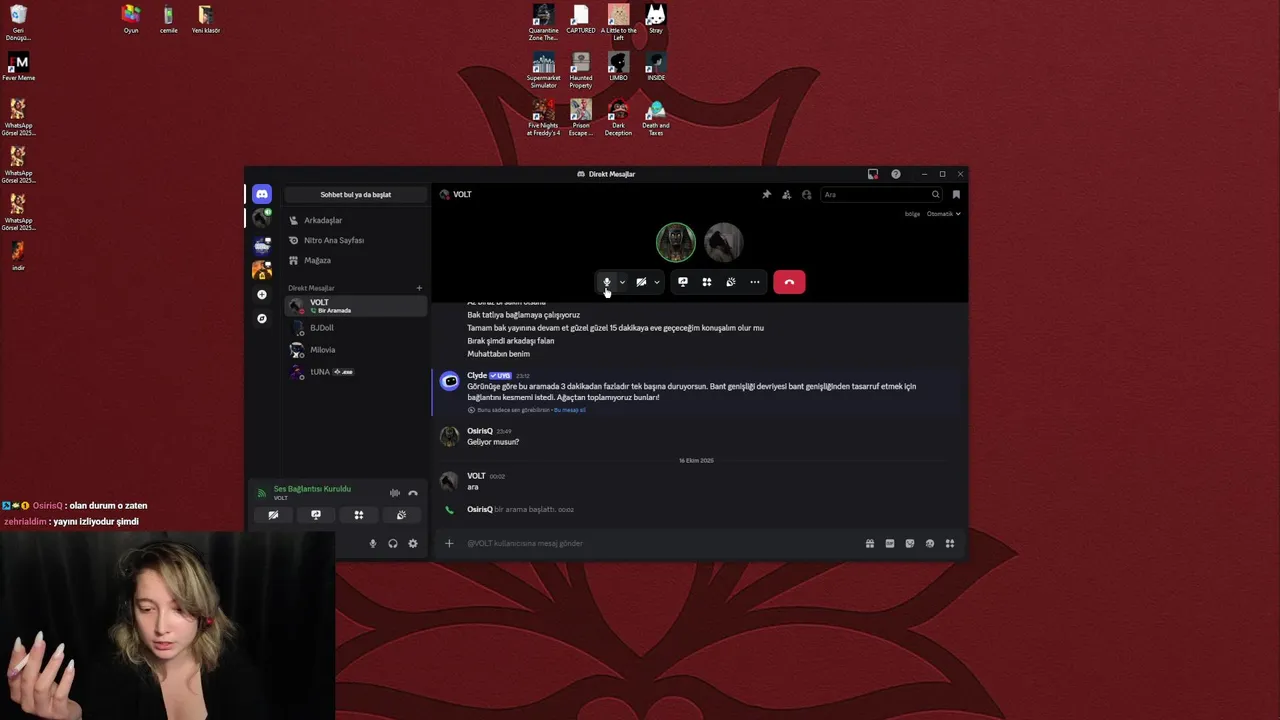Click screen share button in voice panel
1280x720 pixels.
(x=316, y=515)
